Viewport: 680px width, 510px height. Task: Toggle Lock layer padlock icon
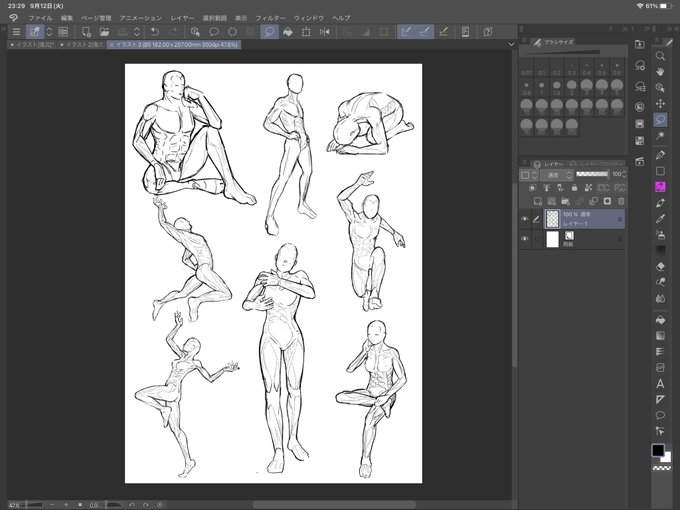pyautogui.click(x=574, y=188)
